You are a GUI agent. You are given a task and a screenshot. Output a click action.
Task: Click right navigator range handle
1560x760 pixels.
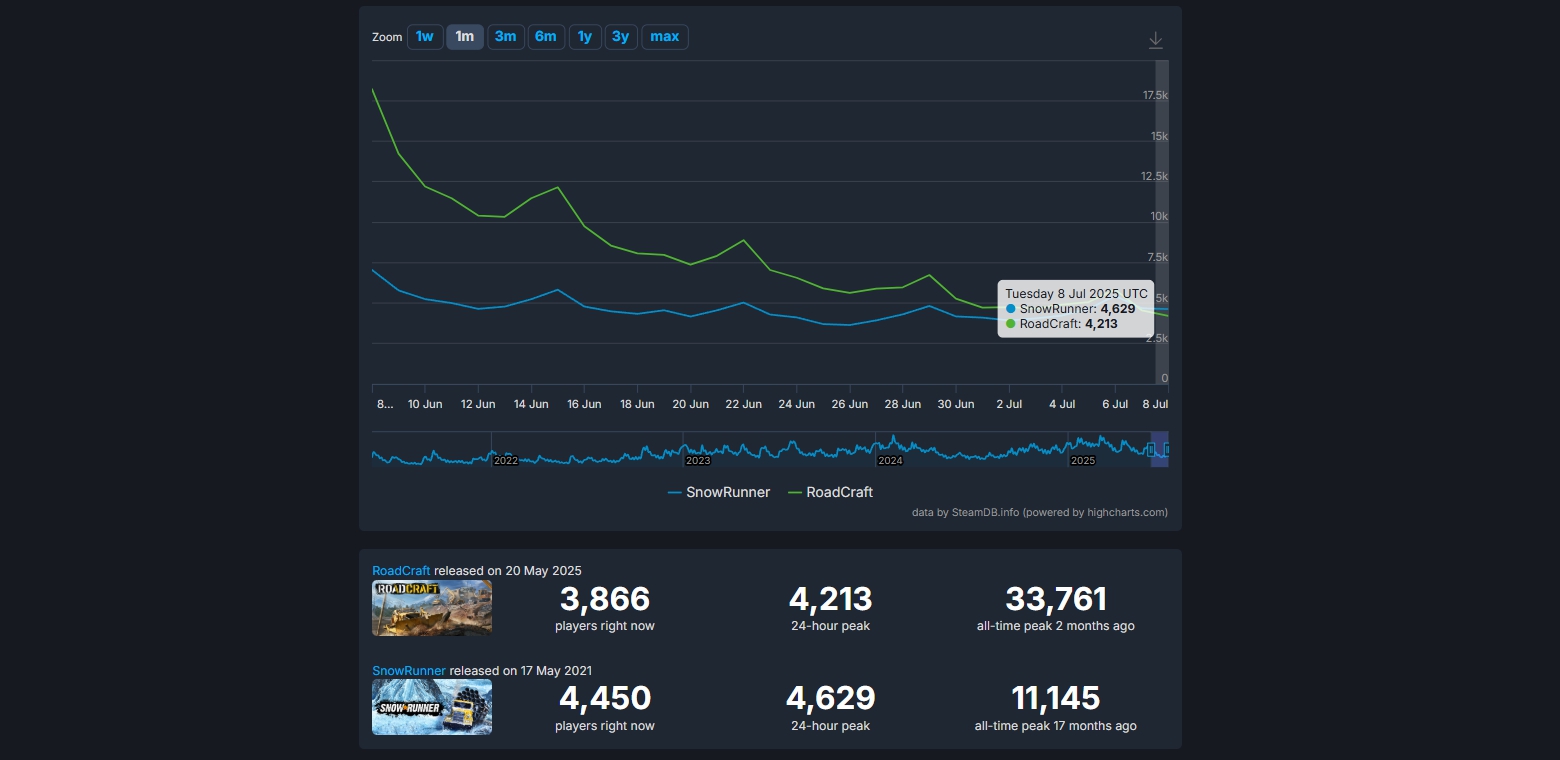click(x=1166, y=450)
